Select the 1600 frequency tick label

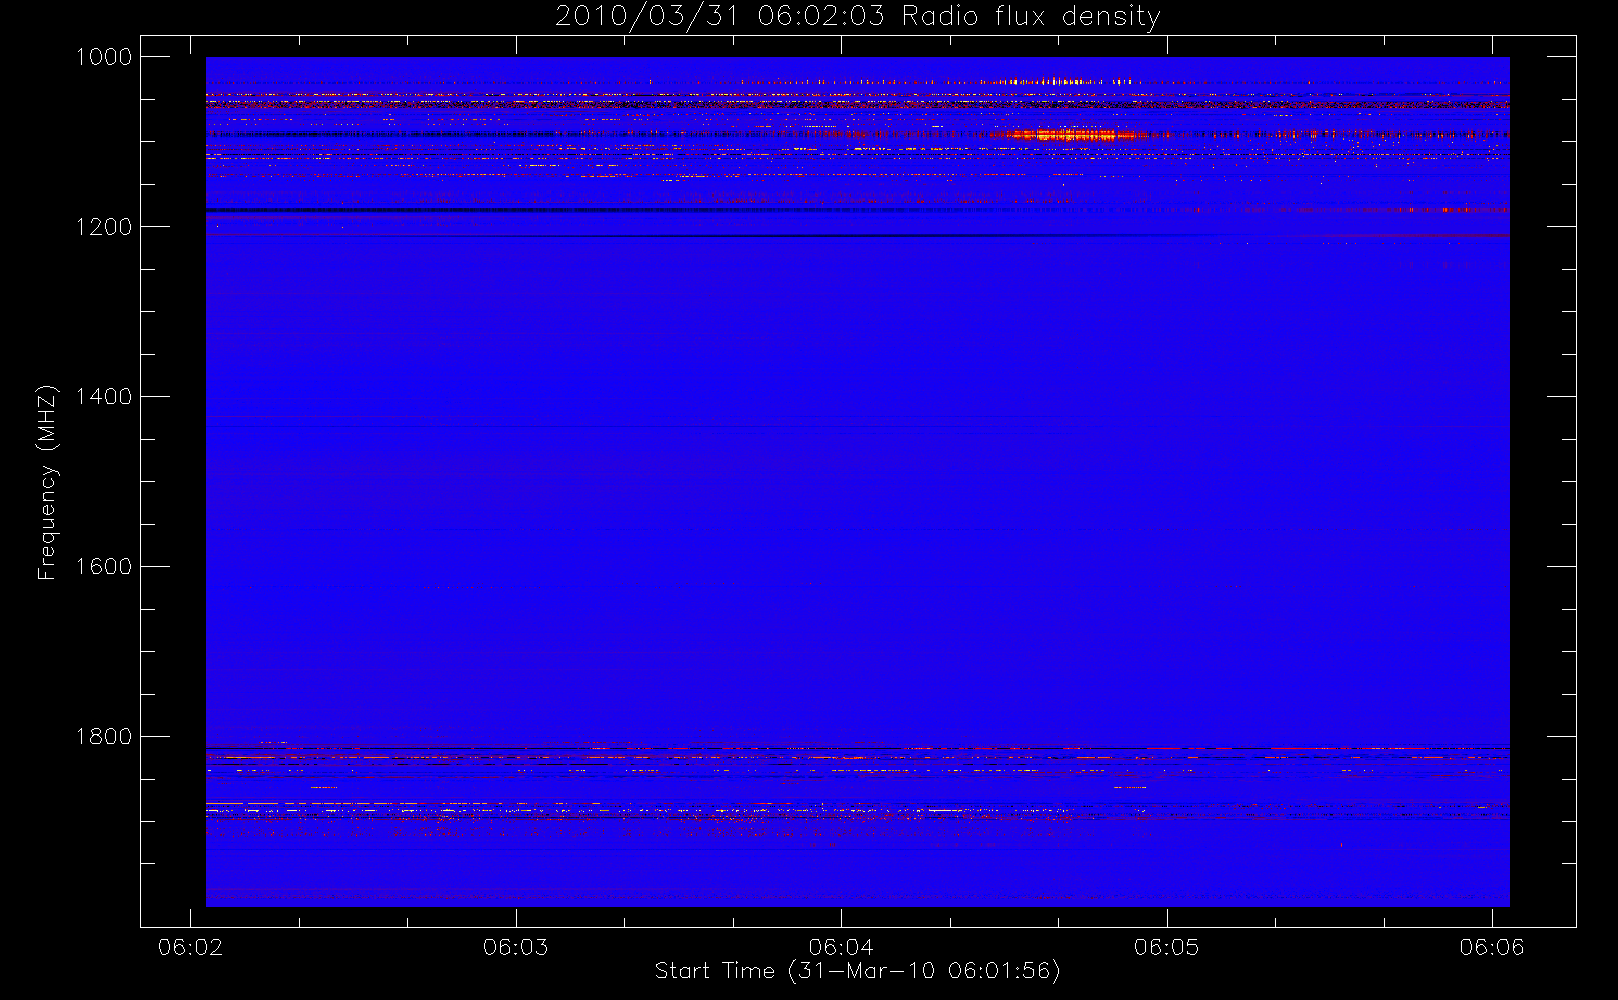[103, 567]
